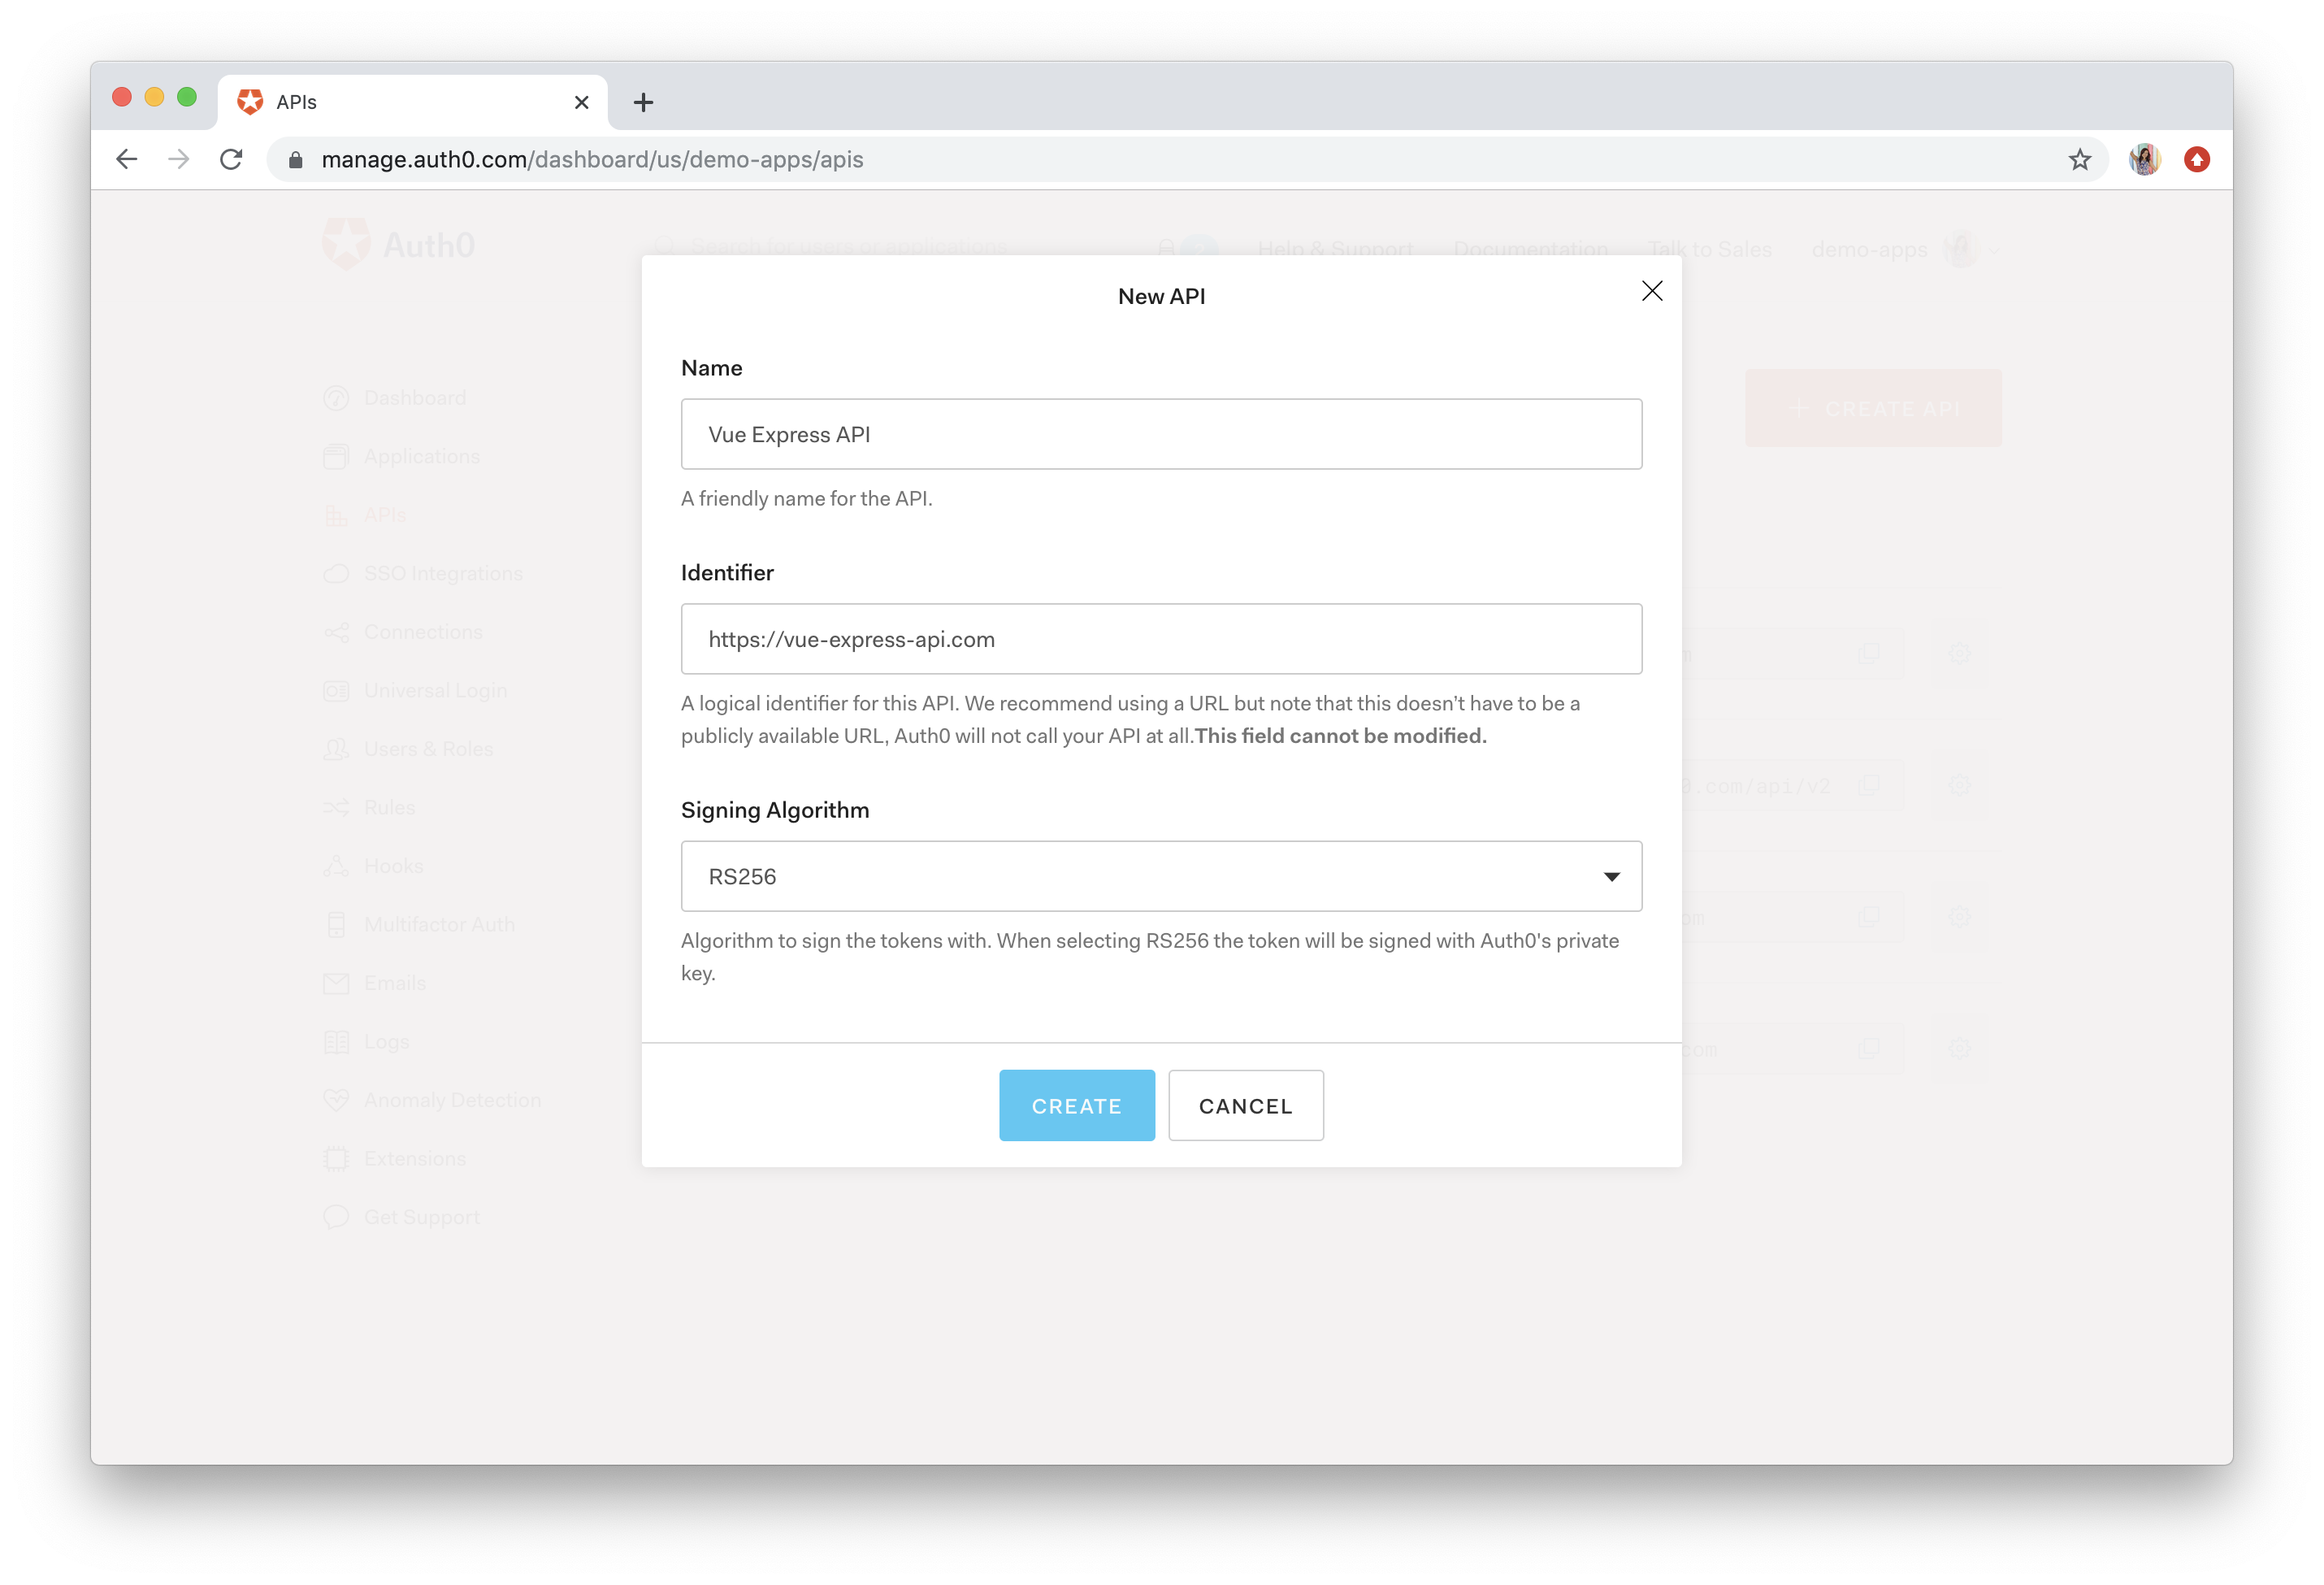Image resolution: width=2324 pixels, height=1585 pixels.
Task: Bookmark page using the star icon
Action: pyautogui.click(x=2079, y=160)
